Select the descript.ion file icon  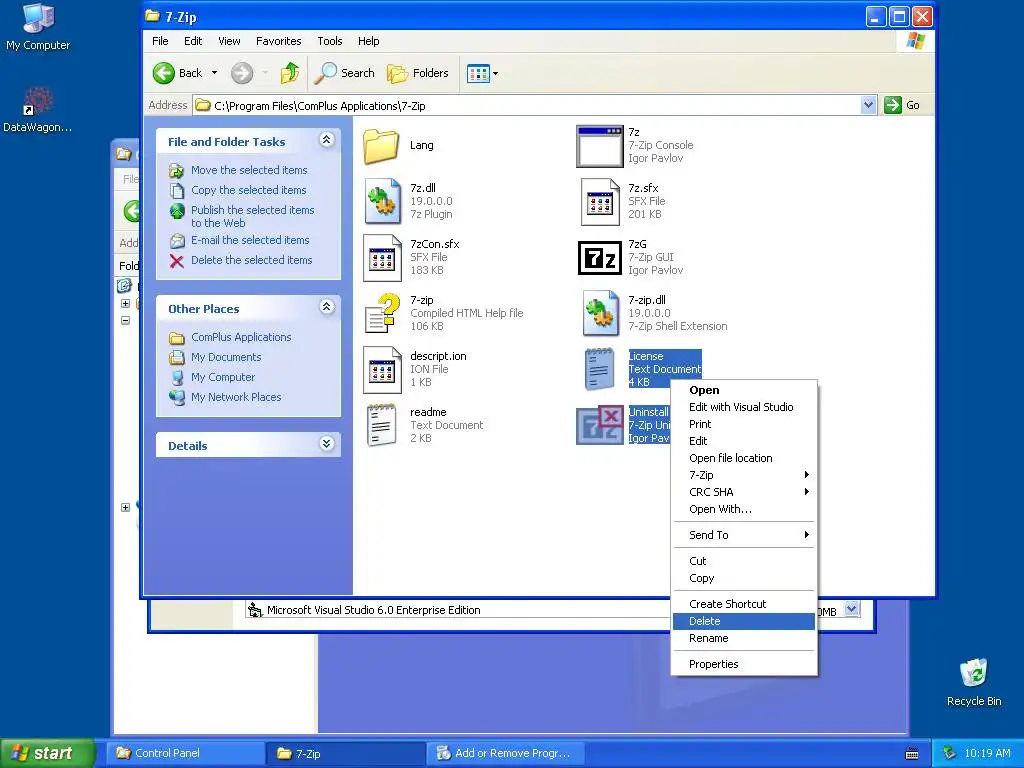pyautogui.click(x=383, y=370)
